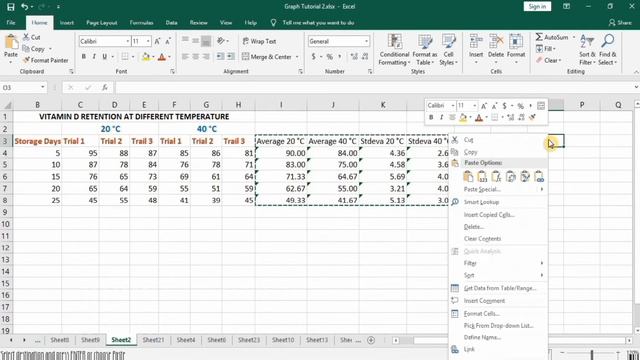The height and width of the screenshot is (360, 640).
Task: Click the Save icon in quick access toolbar
Action: (11, 7)
